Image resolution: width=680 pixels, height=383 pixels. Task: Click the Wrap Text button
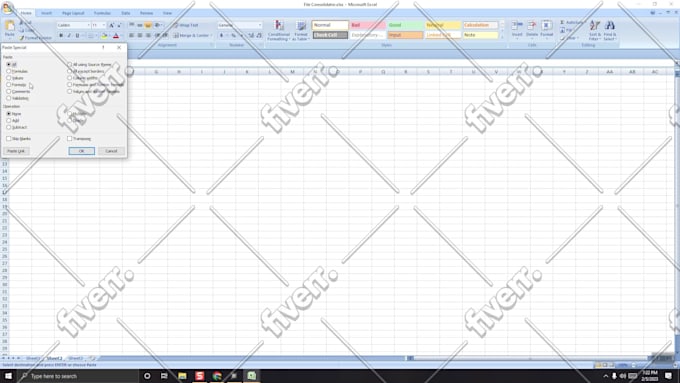point(186,25)
